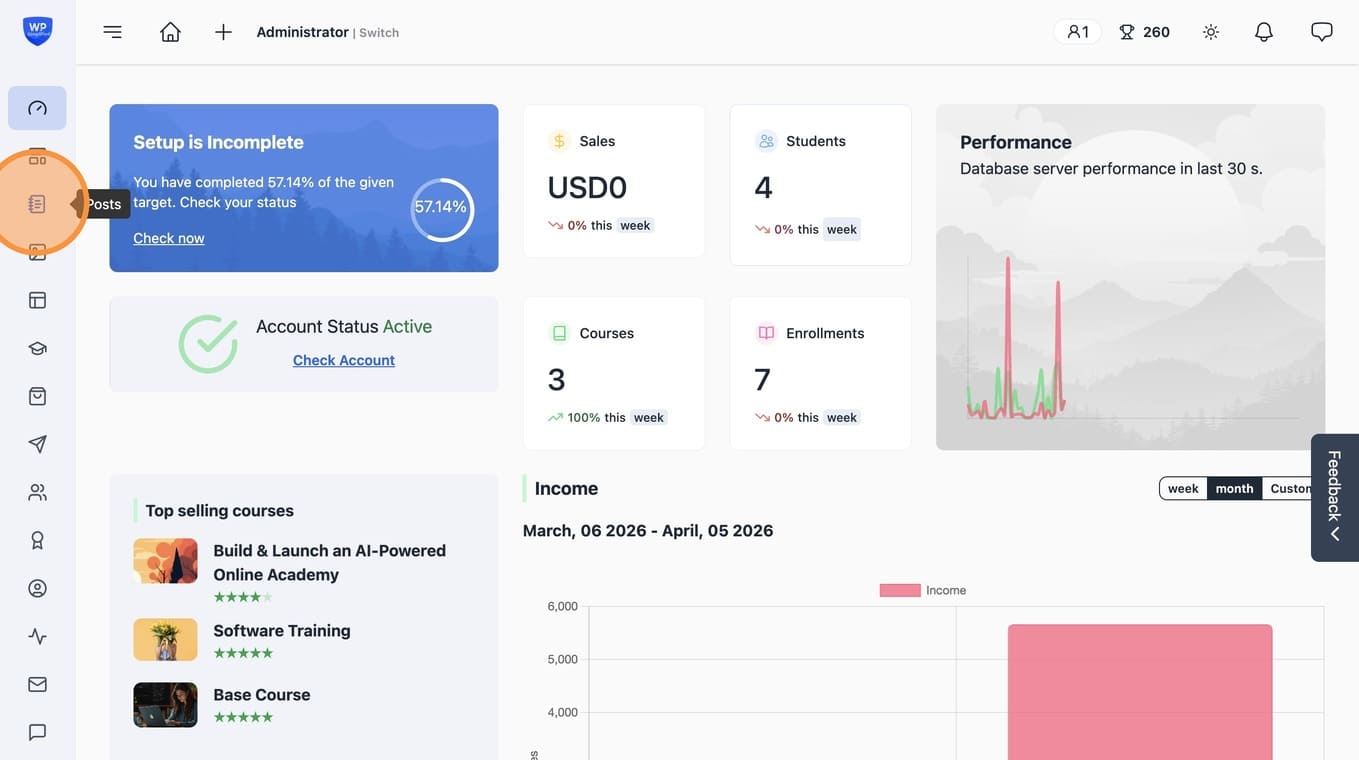
Task: Open the paper plane icon in sidebar
Action: click(x=37, y=444)
